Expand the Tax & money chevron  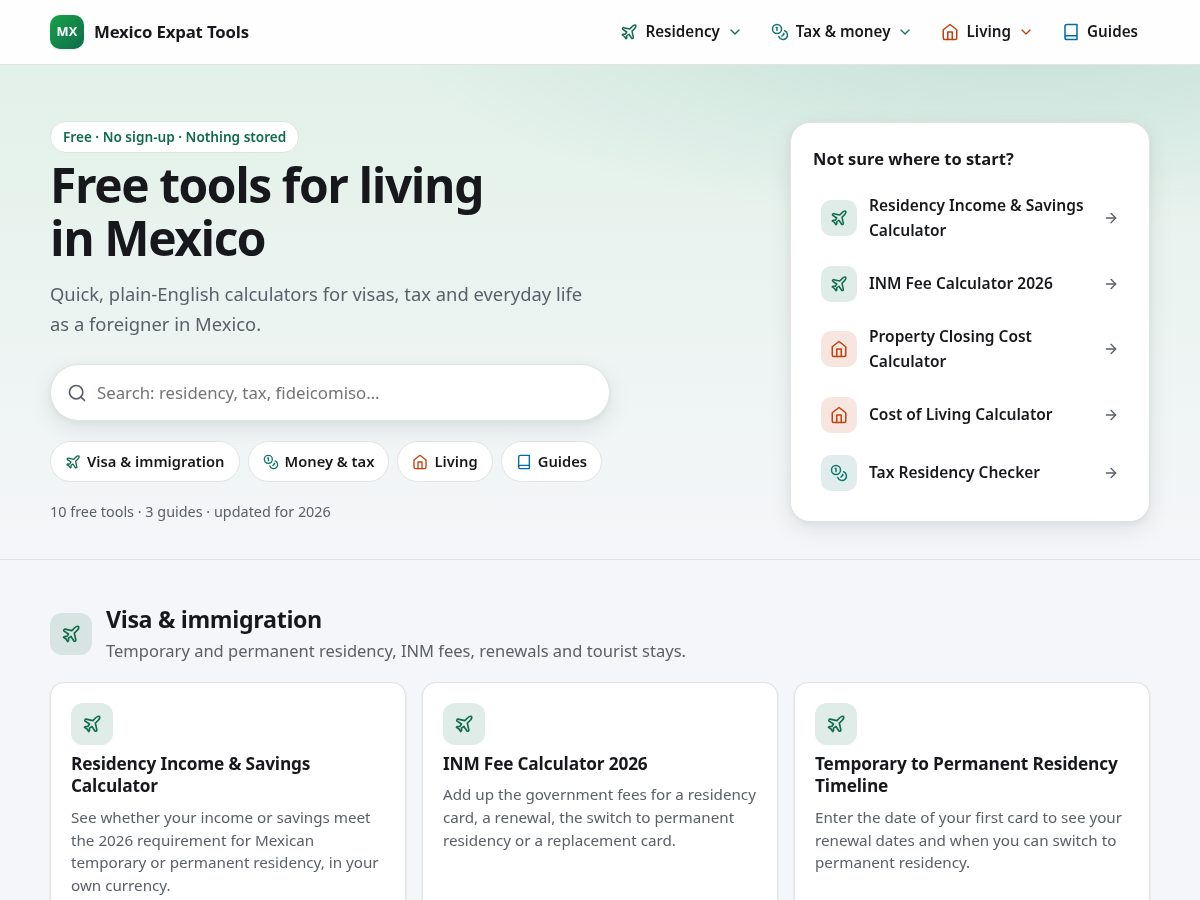tap(905, 32)
